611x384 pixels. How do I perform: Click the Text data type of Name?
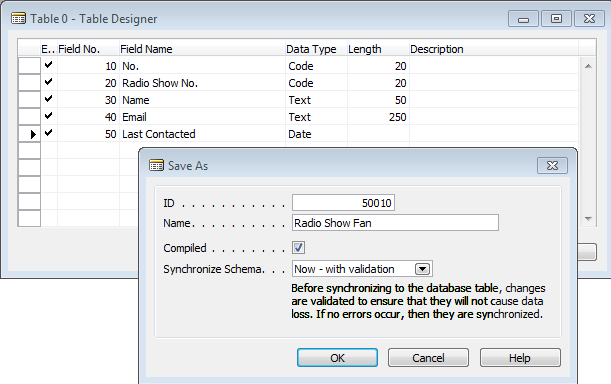click(x=316, y=100)
